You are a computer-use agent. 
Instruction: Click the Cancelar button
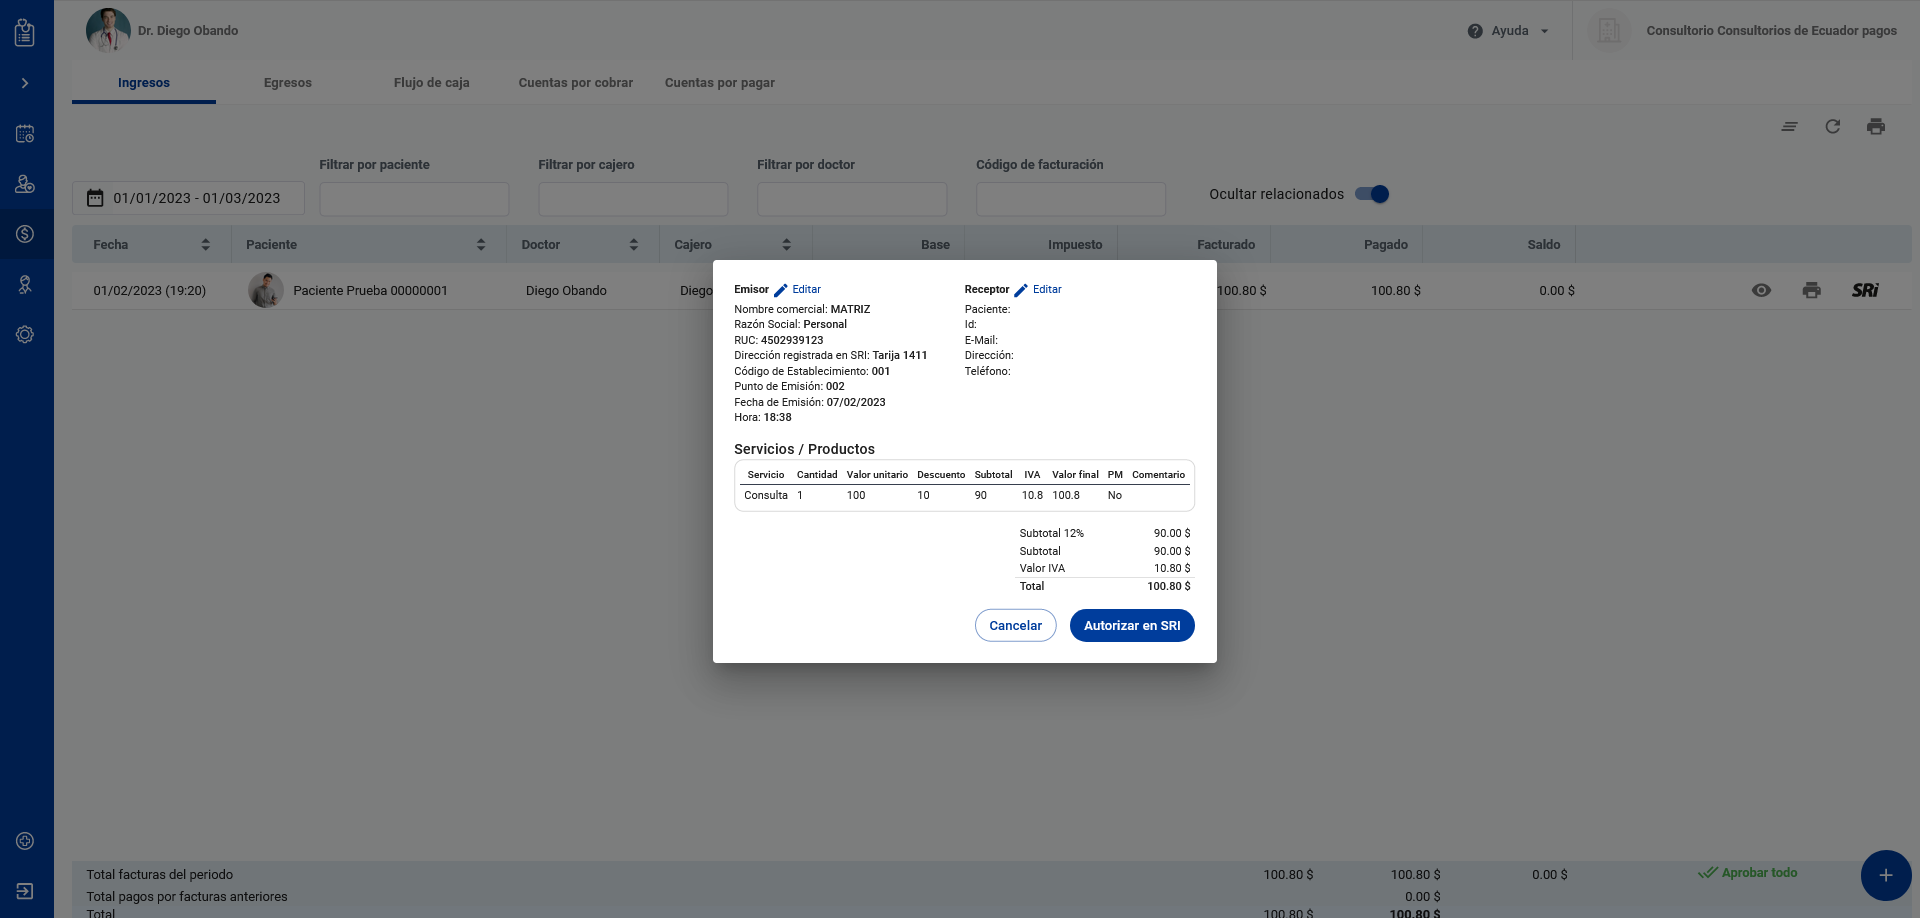point(1015,626)
